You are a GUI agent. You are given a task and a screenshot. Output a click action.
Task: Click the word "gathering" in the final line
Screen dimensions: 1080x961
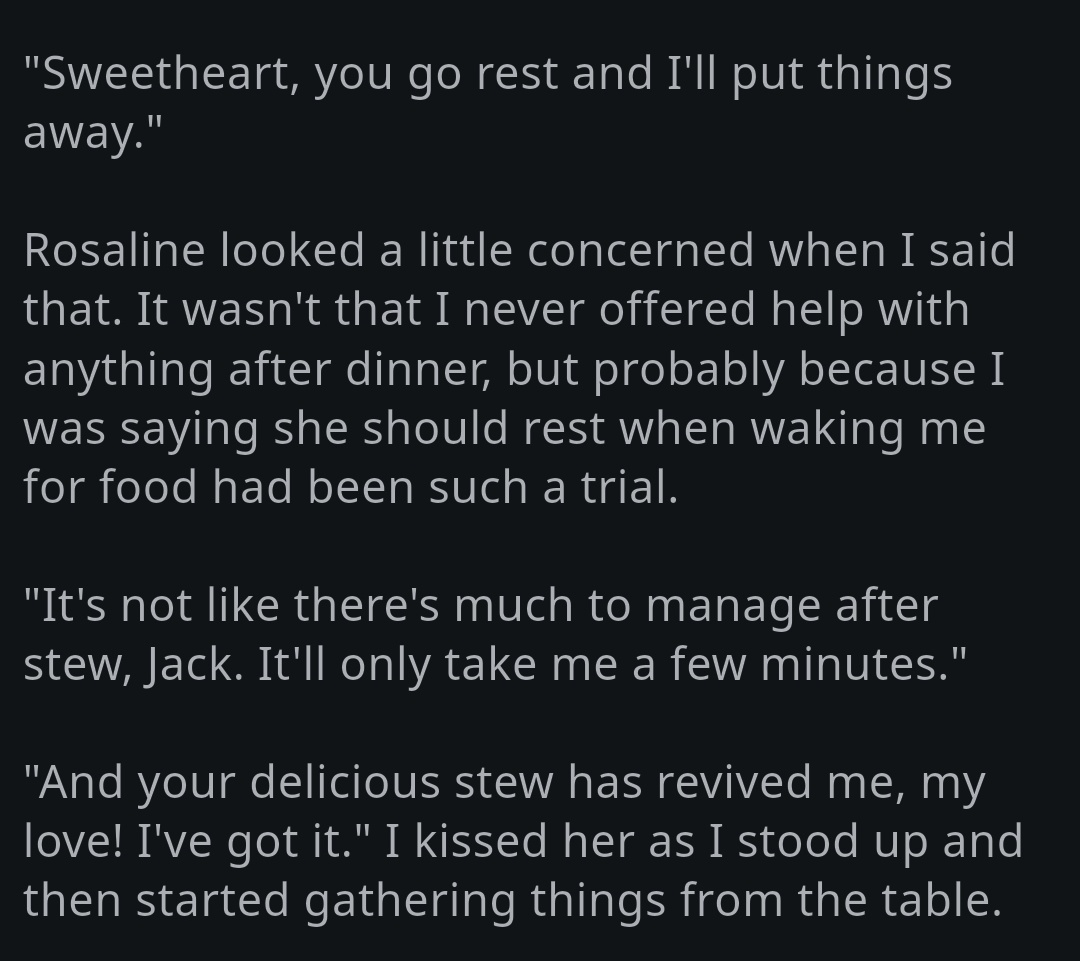[410, 900]
